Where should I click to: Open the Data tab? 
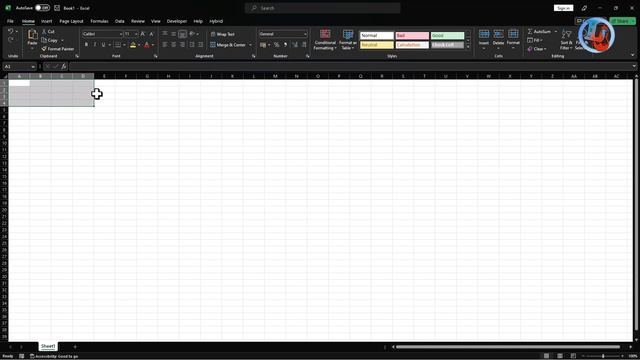pyautogui.click(x=120, y=21)
